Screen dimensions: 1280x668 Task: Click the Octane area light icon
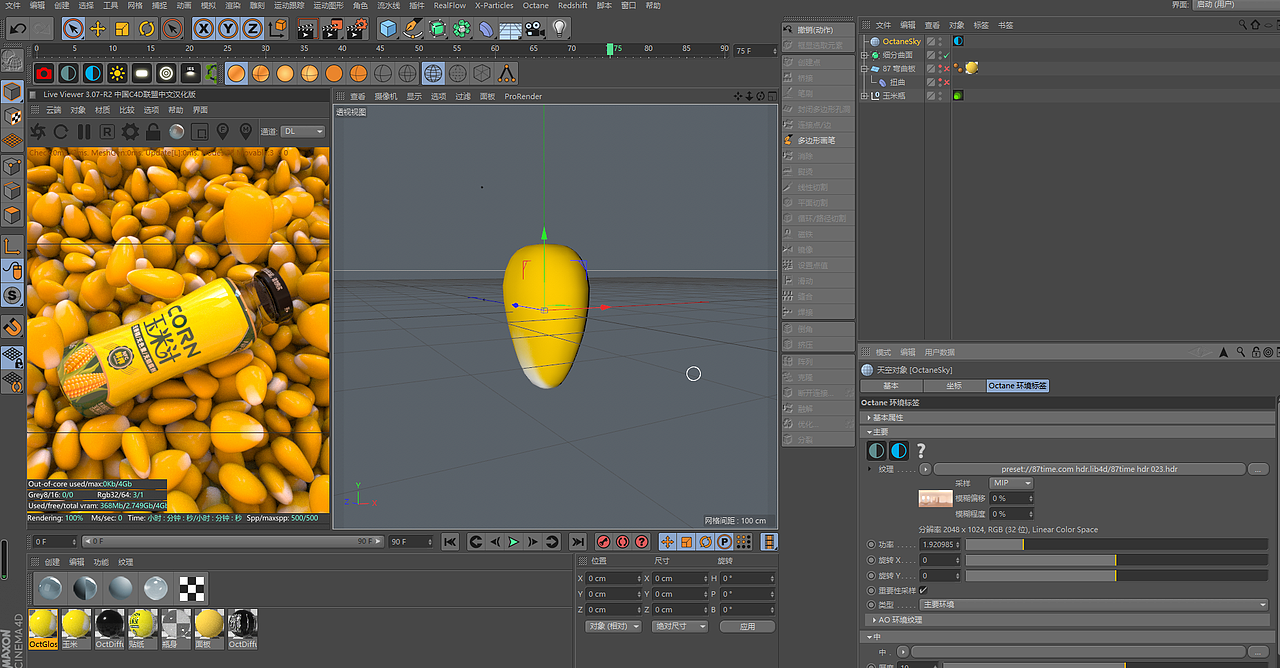point(142,73)
